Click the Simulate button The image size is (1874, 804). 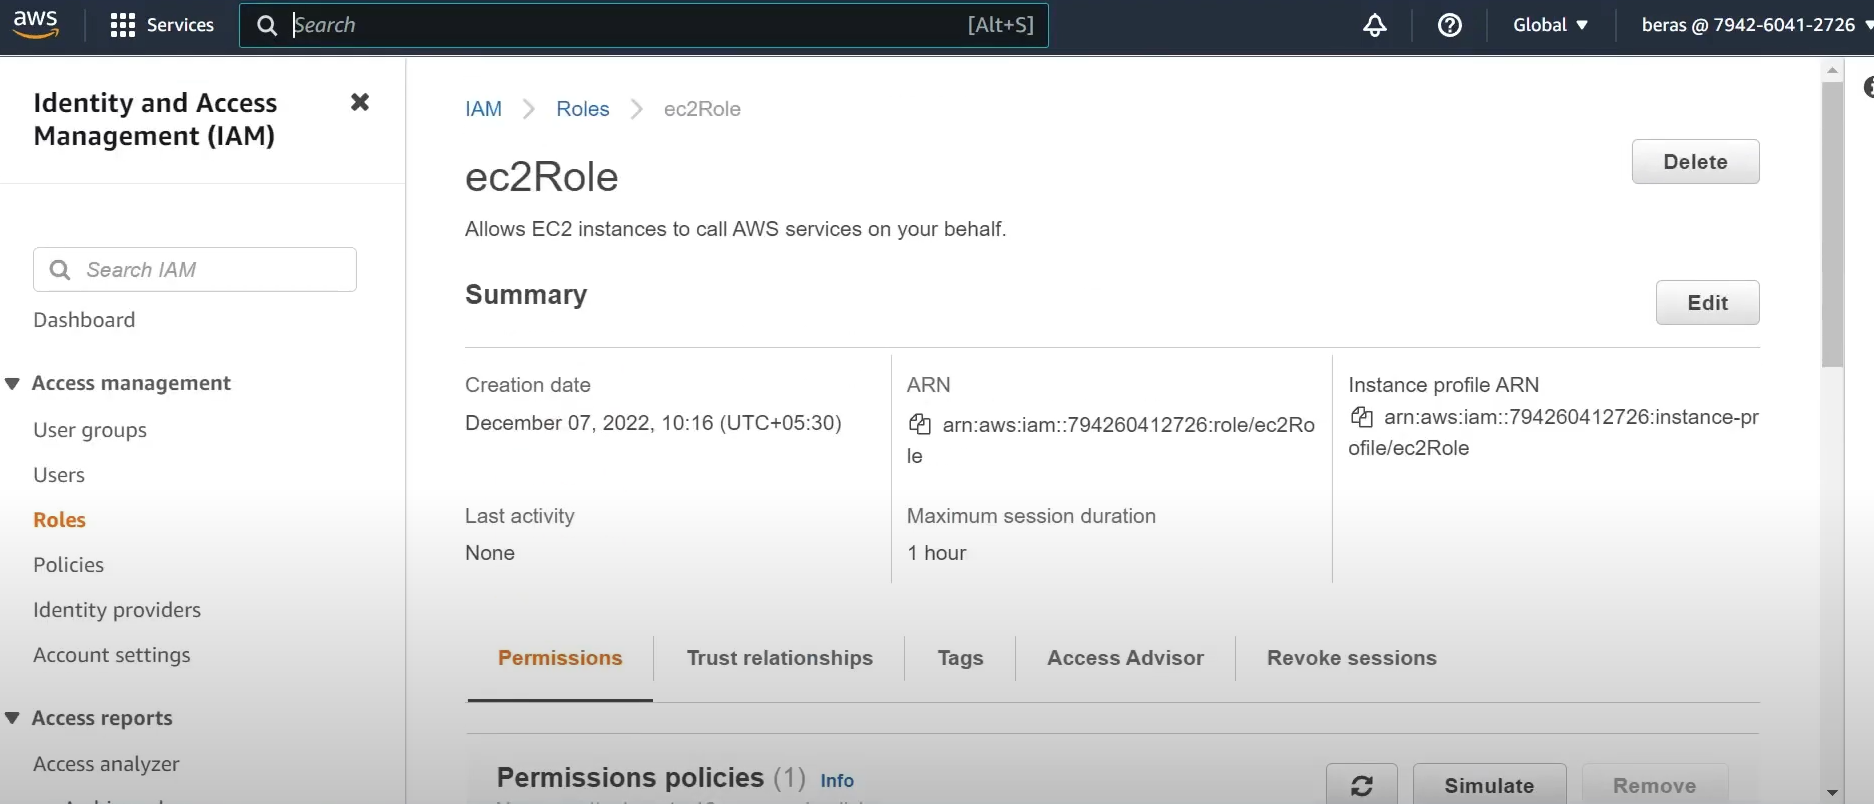pos(1489,785)
